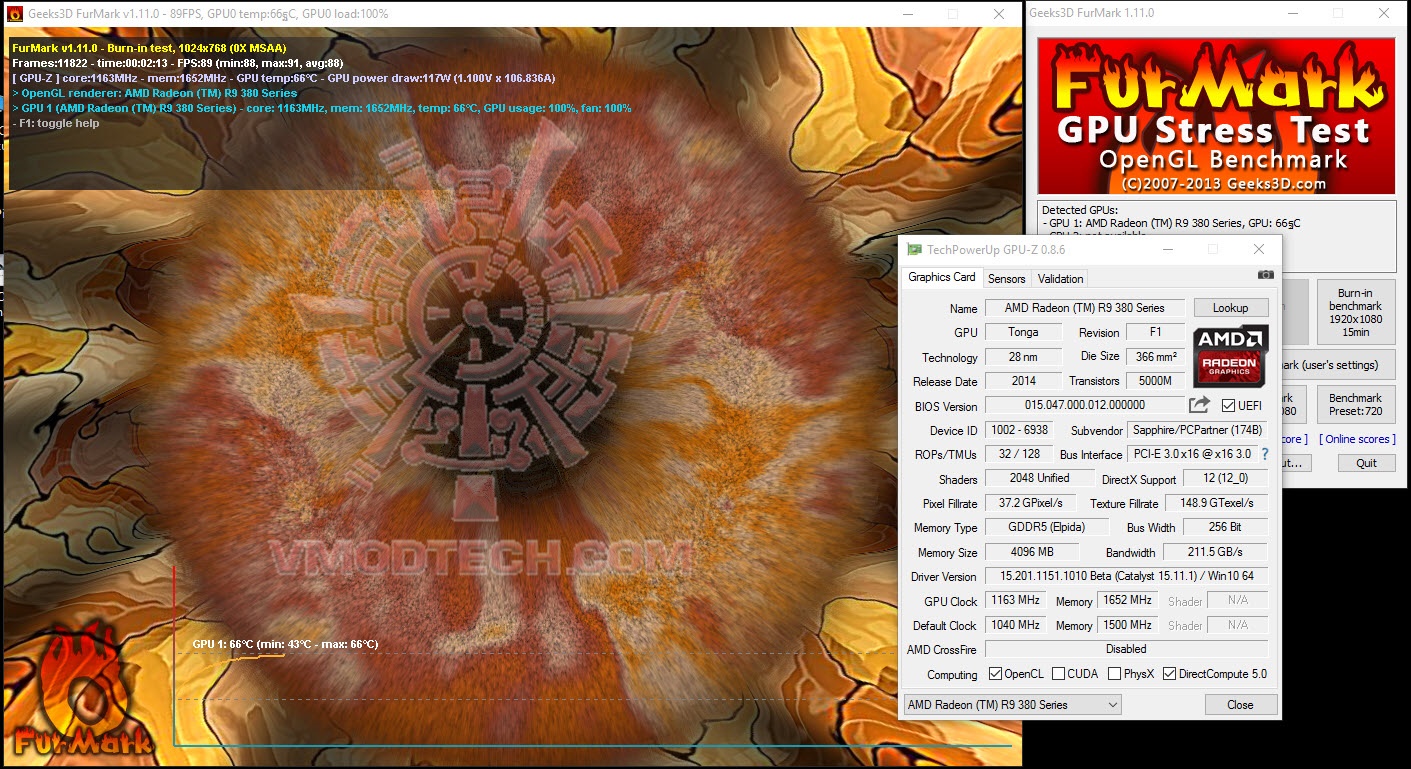Open the Online scores link
Viewport: 1411px width, 769px height.
[x=1357, y=439]
